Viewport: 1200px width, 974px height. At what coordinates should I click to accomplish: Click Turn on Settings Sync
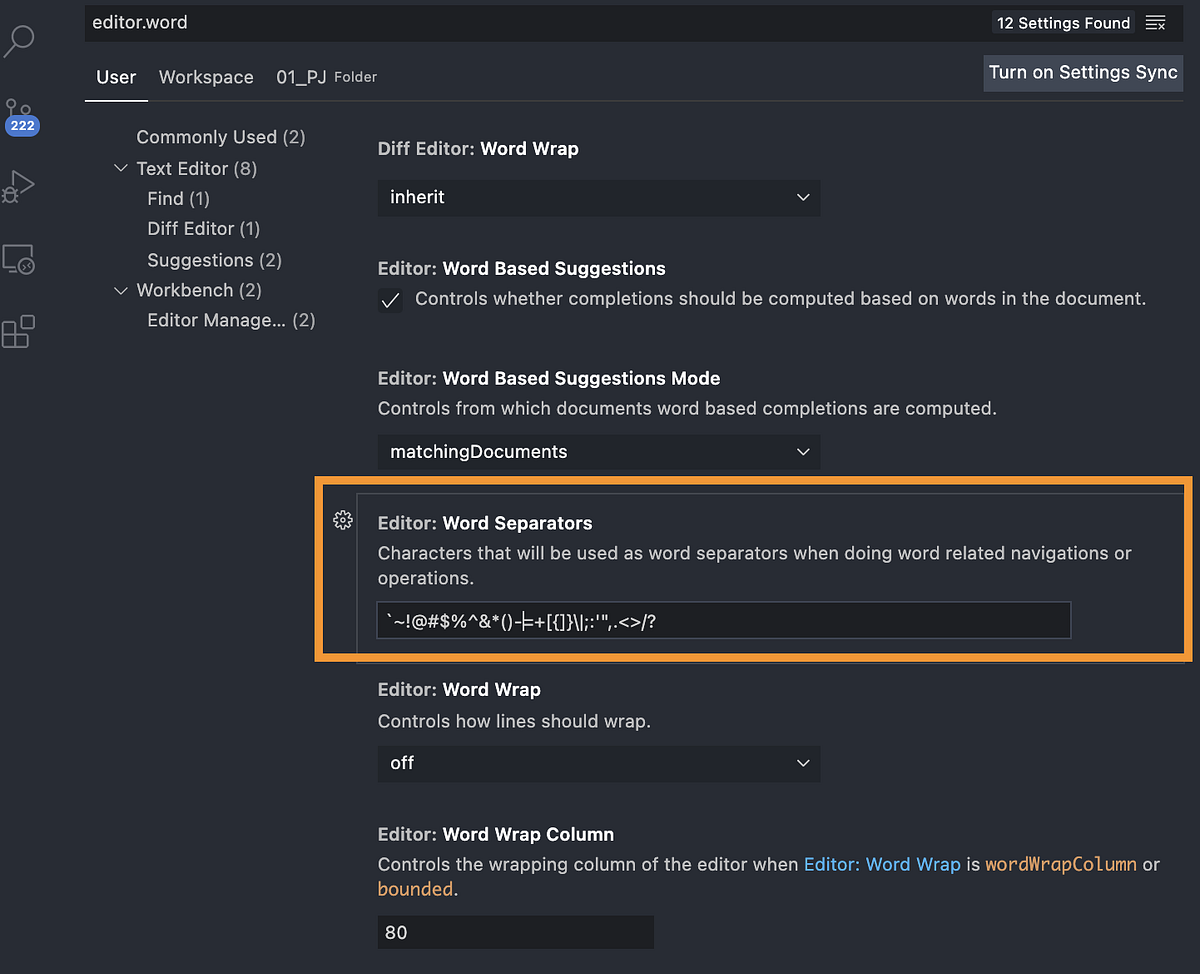point(1083,73)
